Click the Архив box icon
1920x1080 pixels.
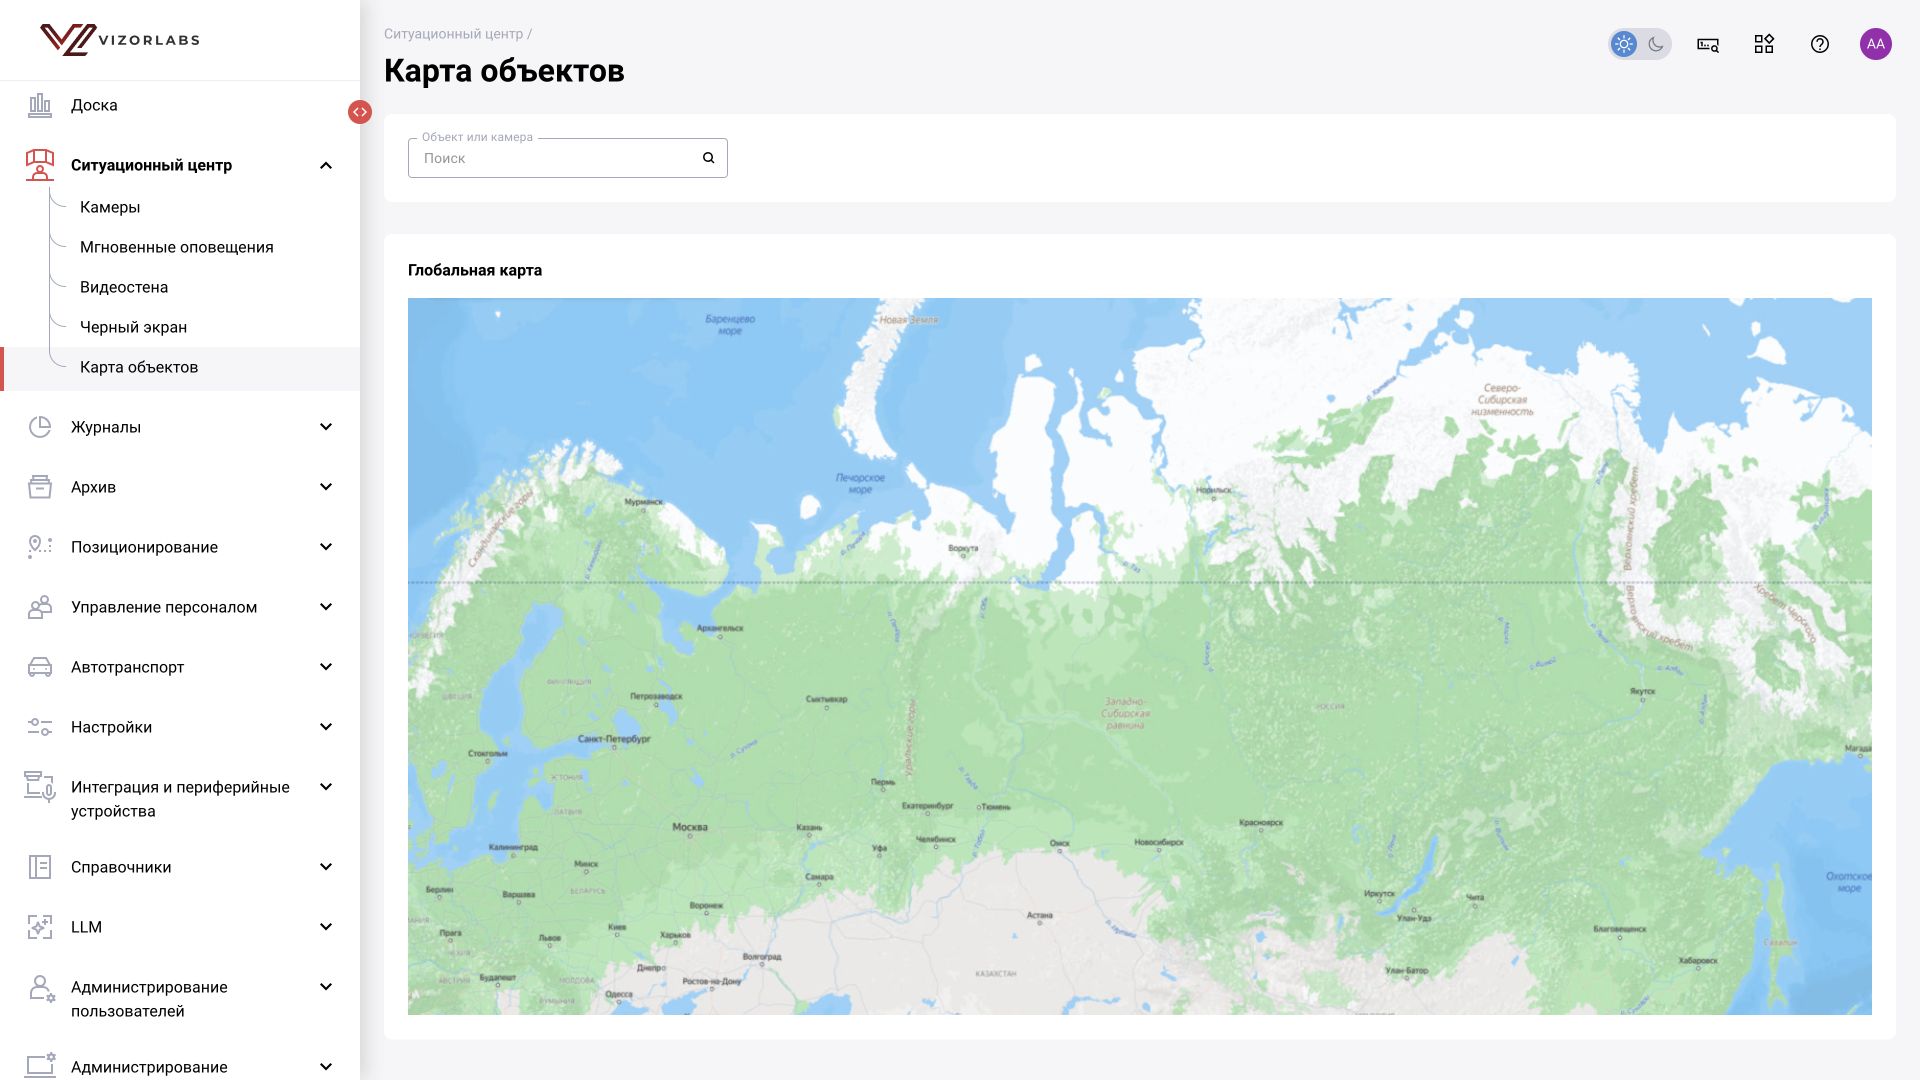click(x=40, y=487)
